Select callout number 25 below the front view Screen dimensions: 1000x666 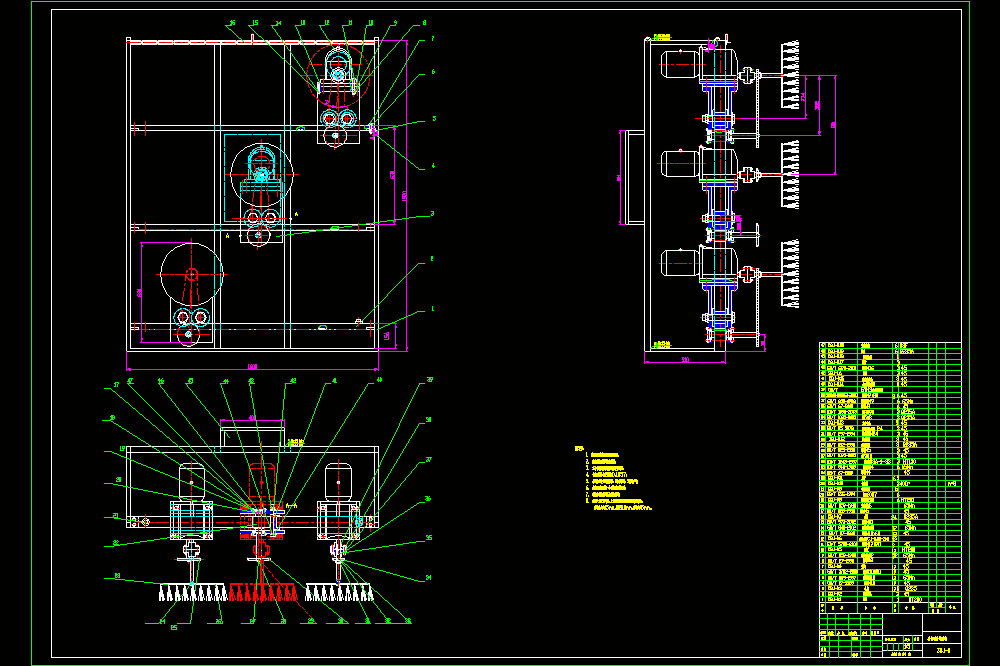[173, 627]
